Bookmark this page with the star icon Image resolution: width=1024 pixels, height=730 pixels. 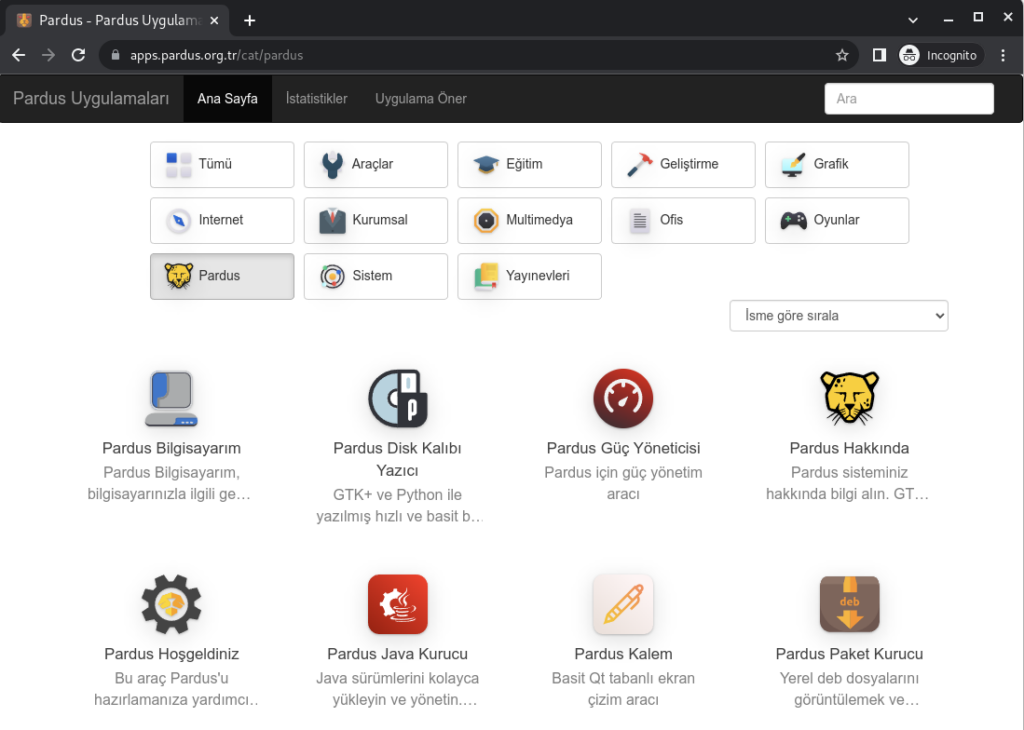coord(842,56)
